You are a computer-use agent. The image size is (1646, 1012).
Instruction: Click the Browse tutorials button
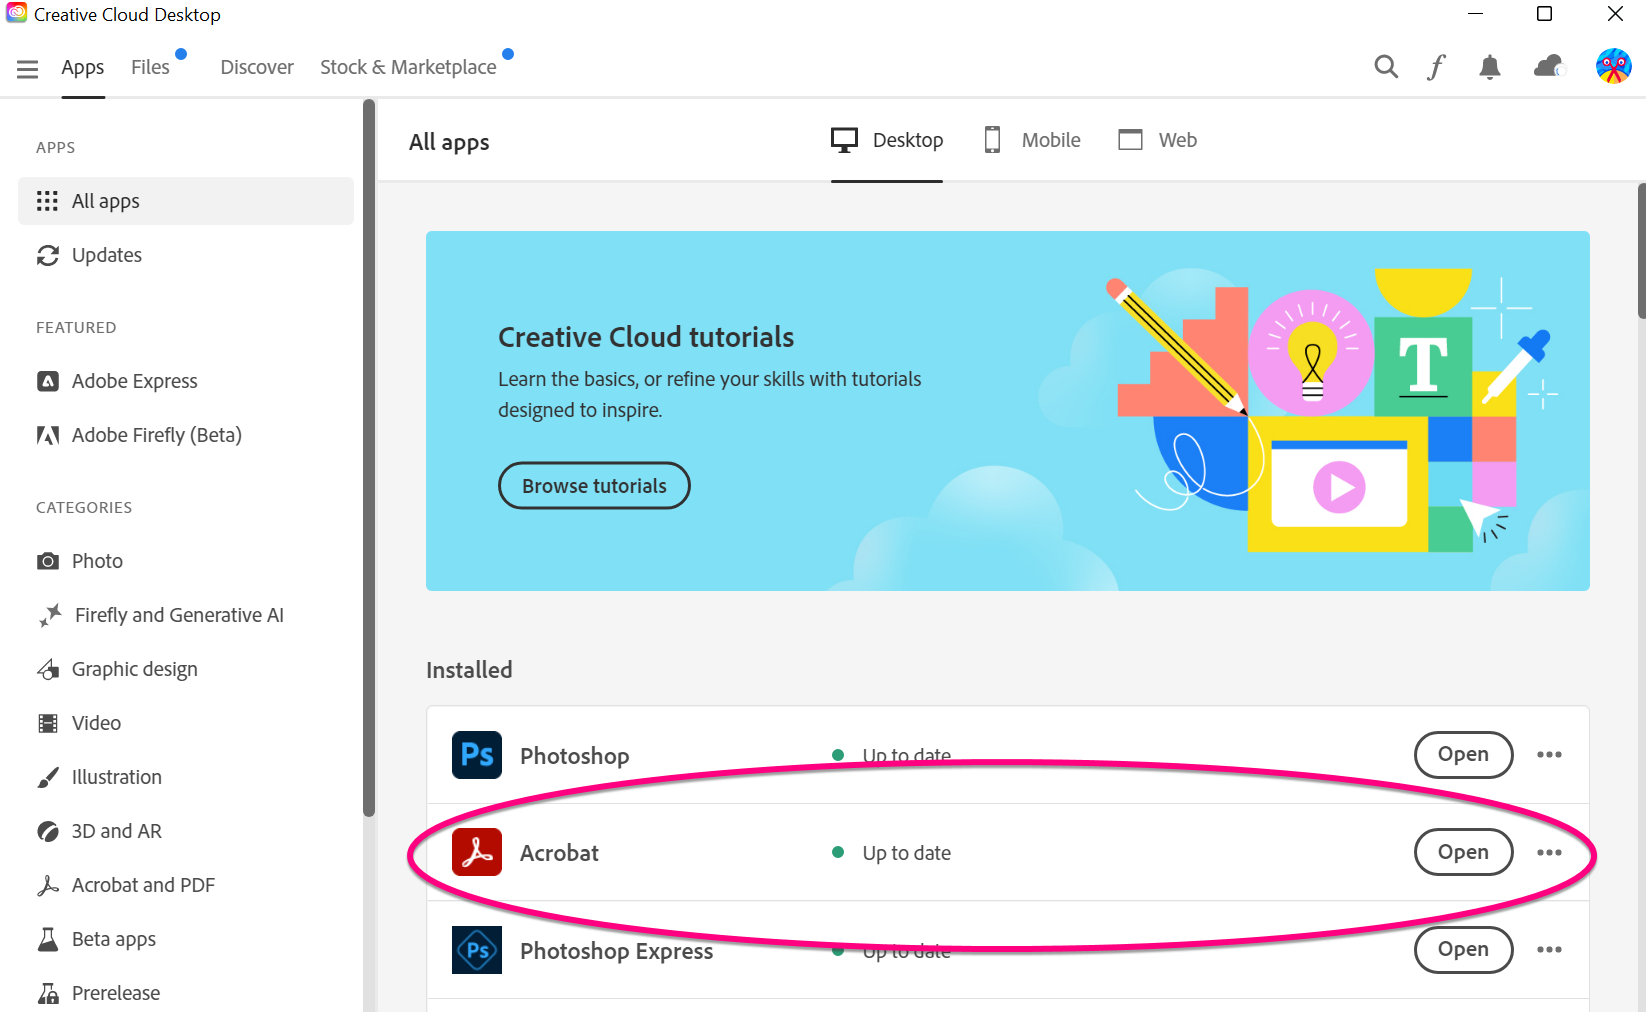click(594, 486)
